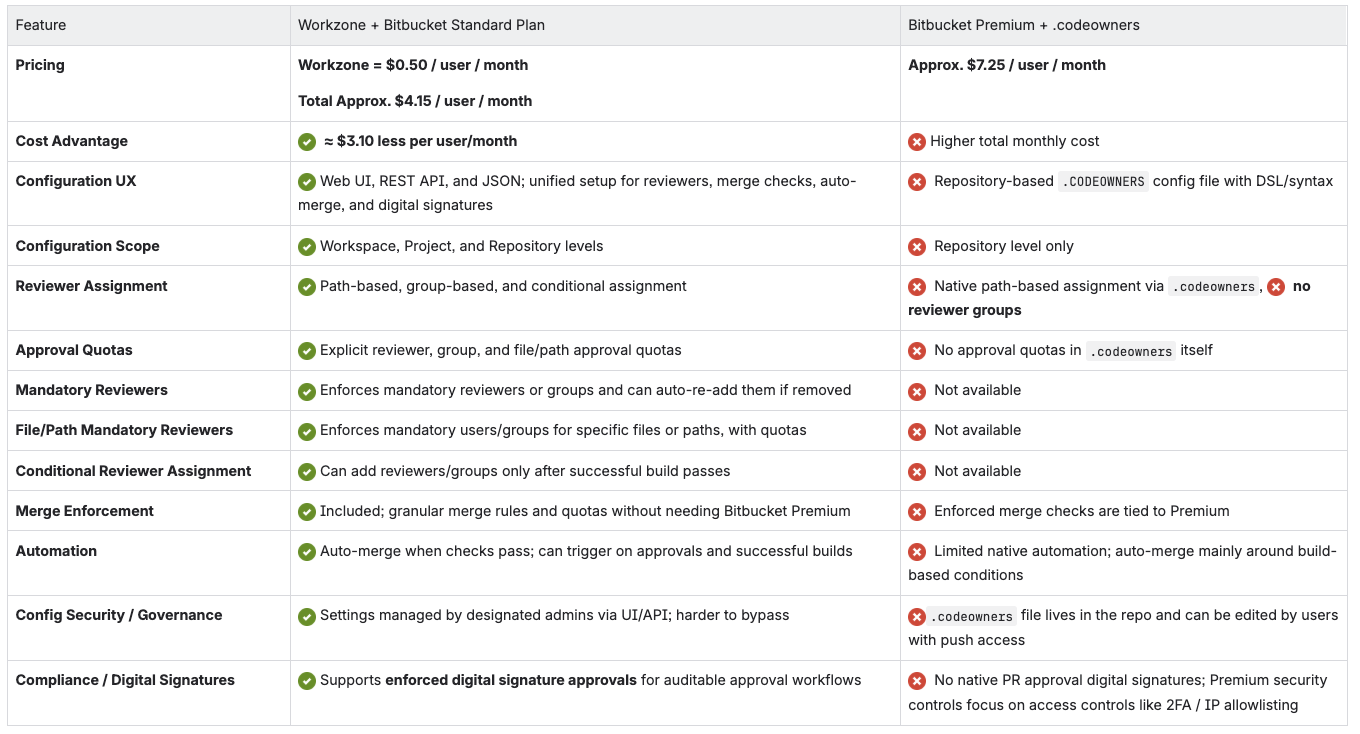Screen dimensions: 1360x734
Task: Click the green checkmark in Cost Advantage row
Action: (x=307, y=142)
